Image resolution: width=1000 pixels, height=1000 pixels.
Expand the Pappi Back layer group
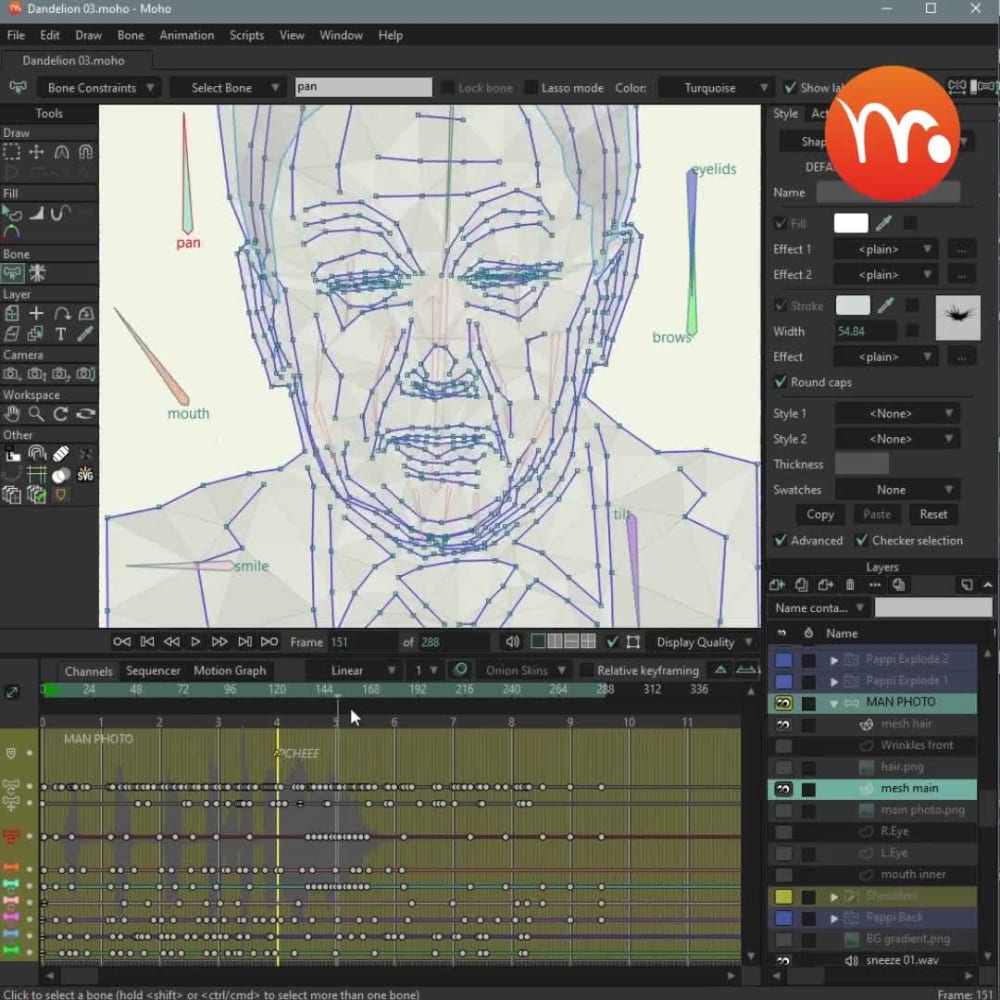tap(834, 918)
